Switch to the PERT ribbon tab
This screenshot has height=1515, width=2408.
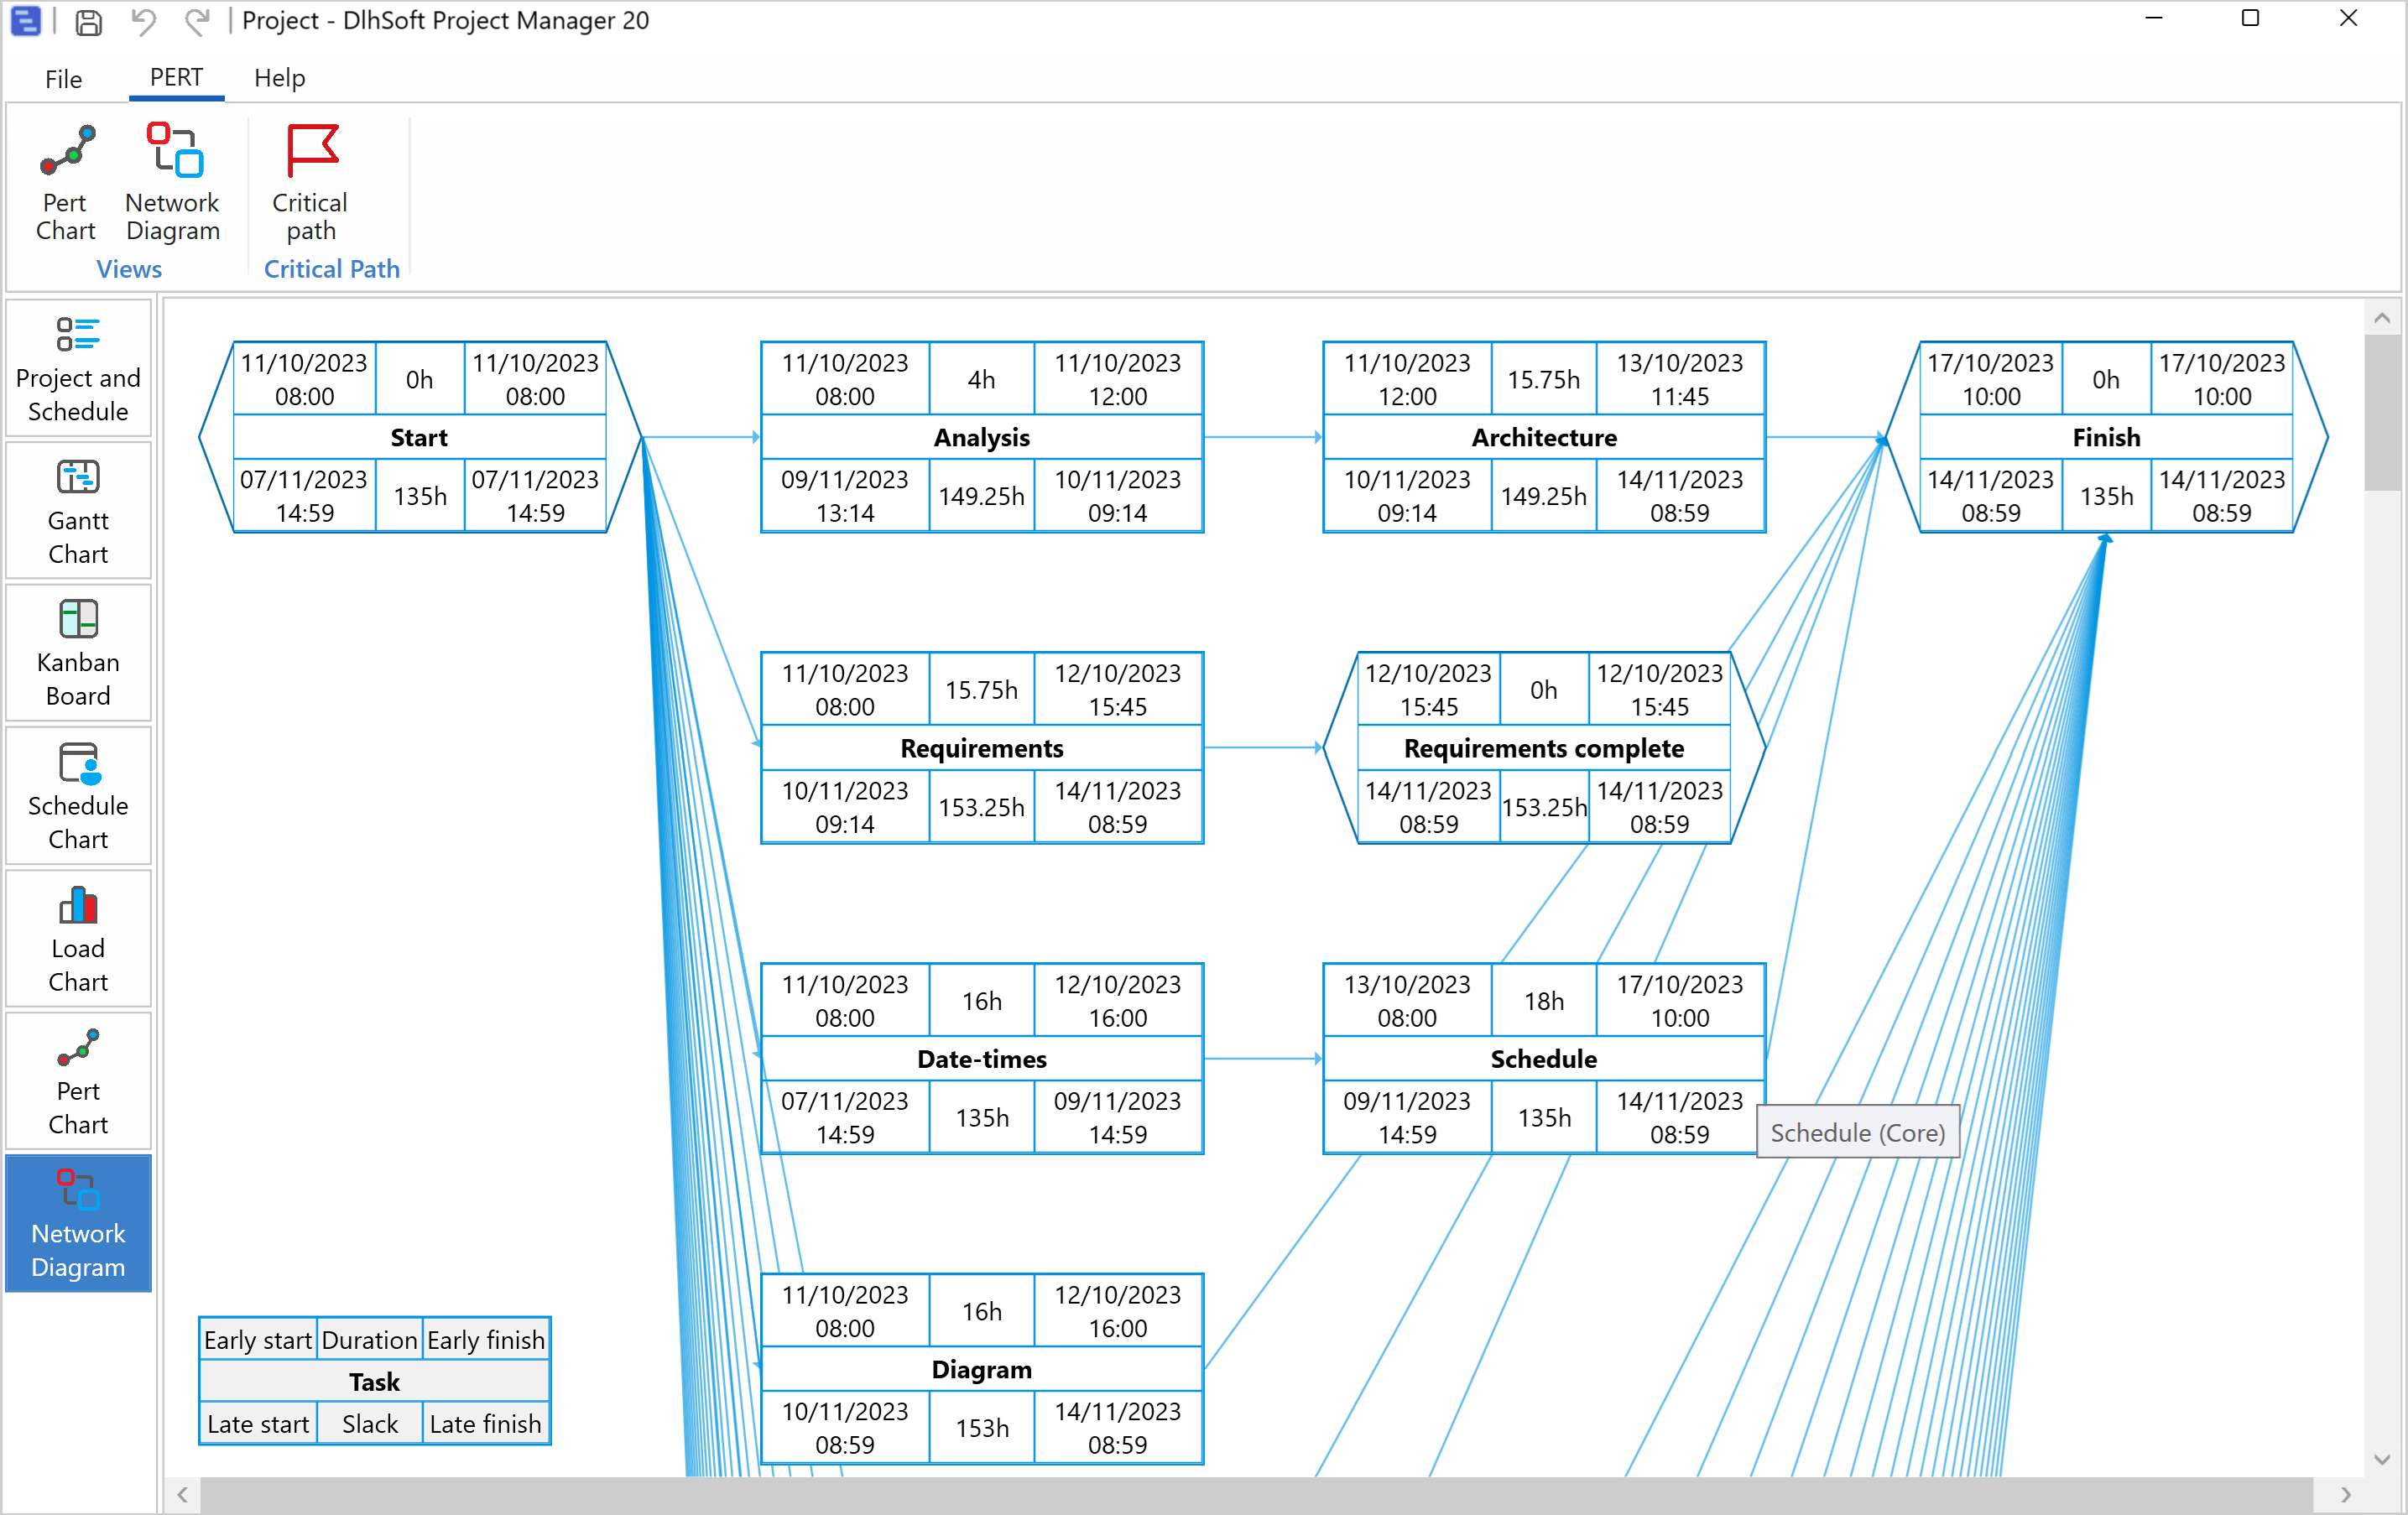coord(176,78)
